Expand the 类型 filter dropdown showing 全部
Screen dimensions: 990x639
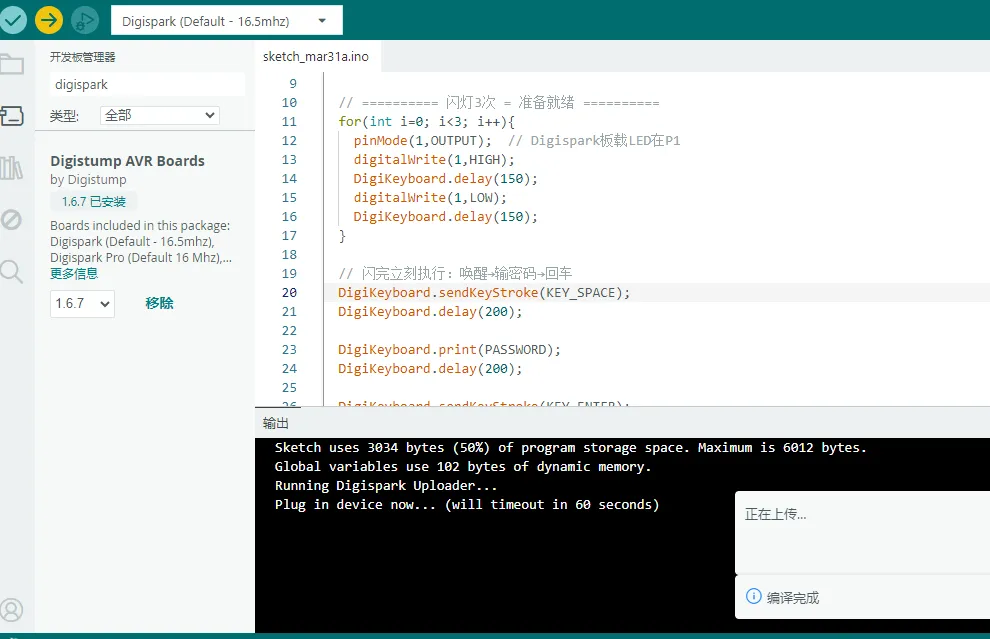tap(159, 115)
